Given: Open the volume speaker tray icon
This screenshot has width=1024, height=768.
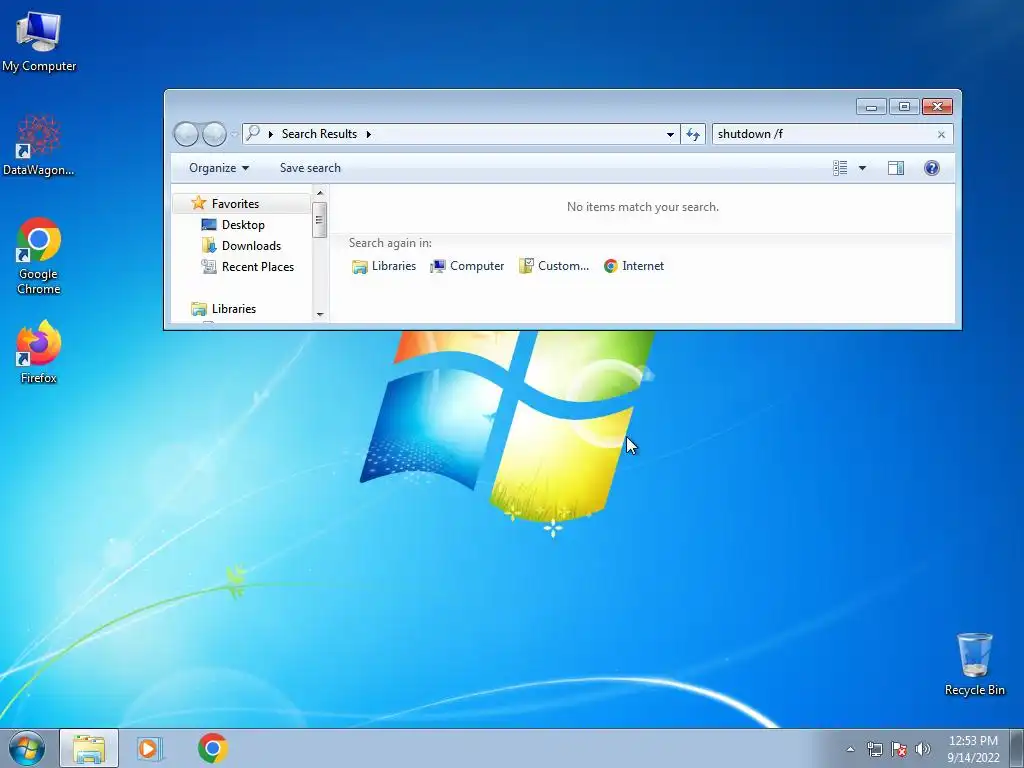Looking at the screenshot, I should coord(922,749).
